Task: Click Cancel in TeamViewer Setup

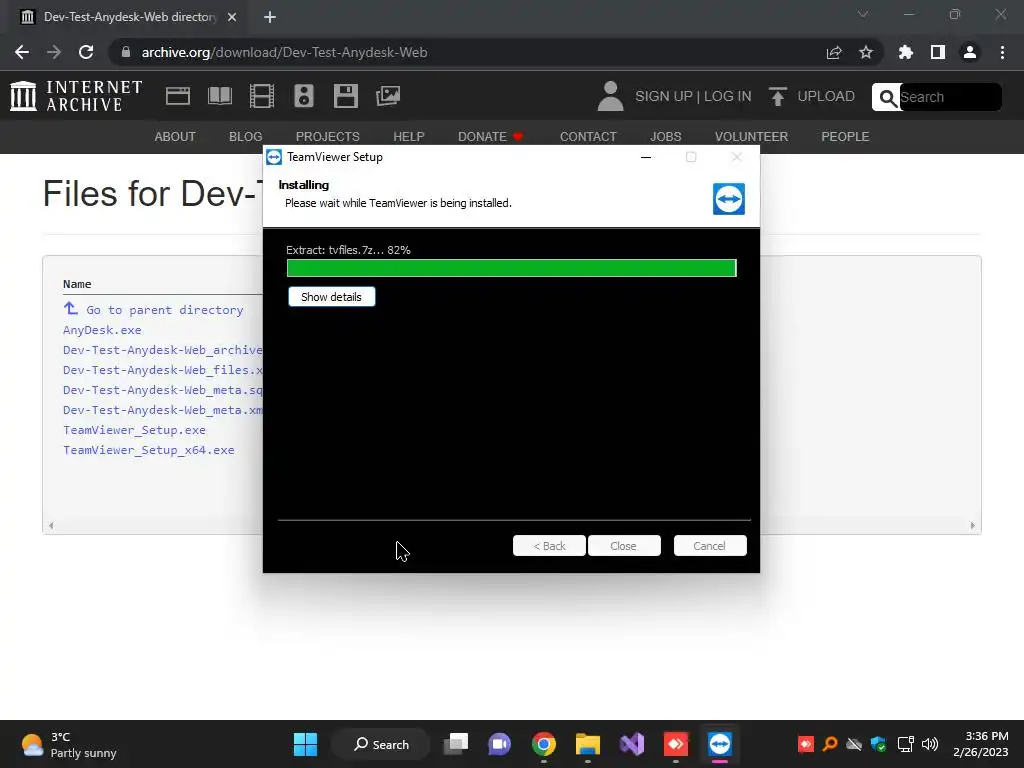Action: 710,546
